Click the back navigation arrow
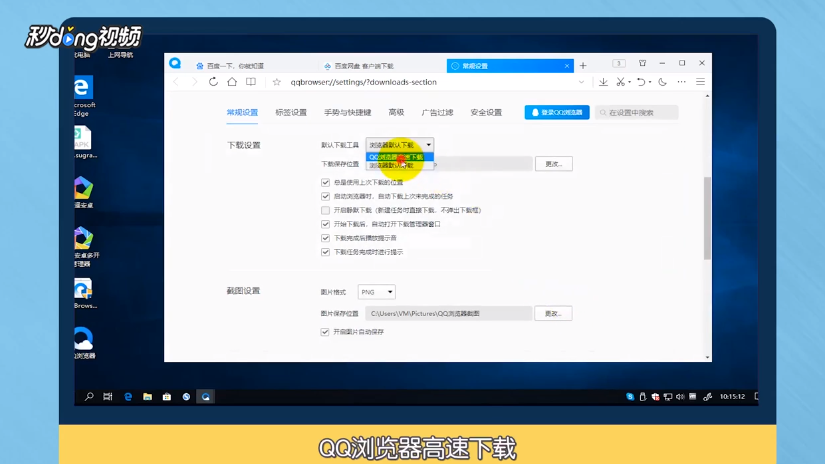This screenshot has width=825, height=464. click(x=176, y=82)
